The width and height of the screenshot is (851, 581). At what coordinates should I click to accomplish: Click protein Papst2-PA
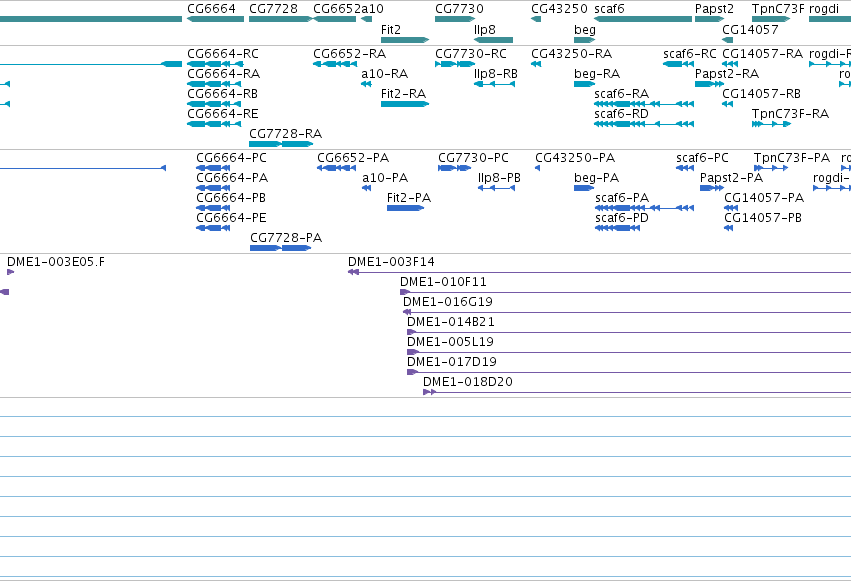point(712,188)
